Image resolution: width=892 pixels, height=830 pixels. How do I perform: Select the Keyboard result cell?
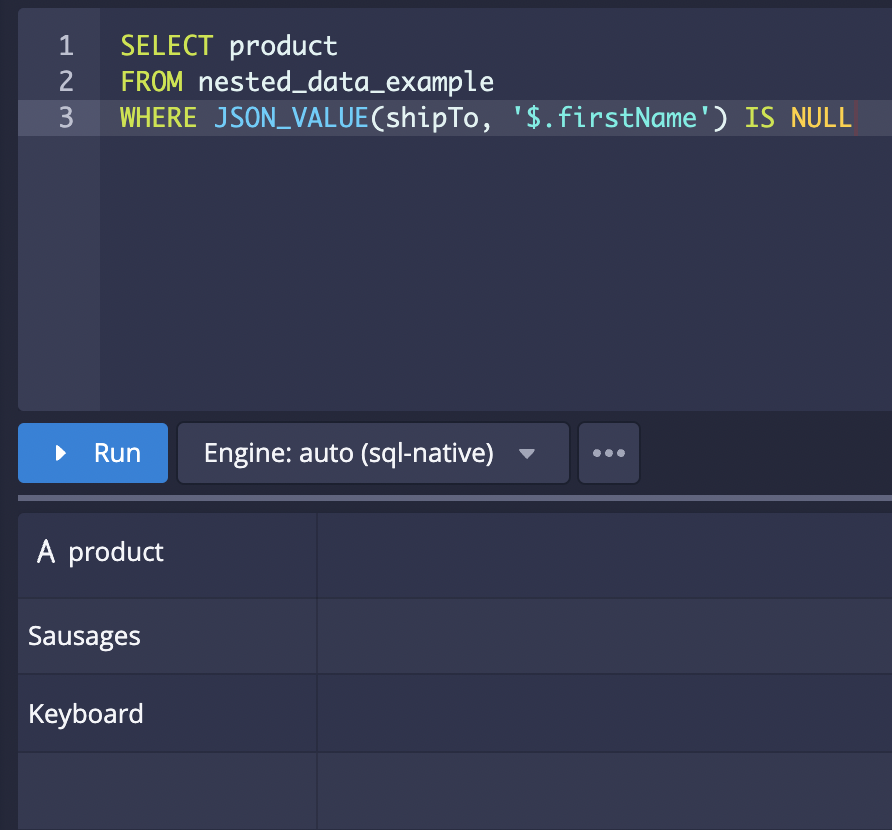coord(86,714)
